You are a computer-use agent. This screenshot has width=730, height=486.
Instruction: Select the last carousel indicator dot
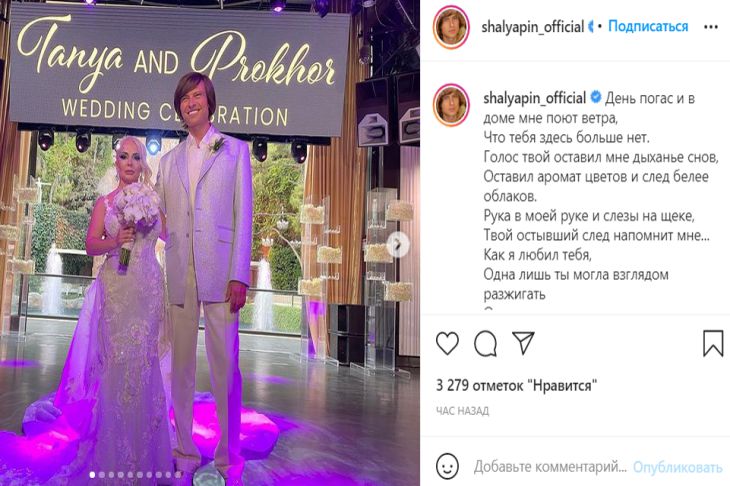(x=178, y=475)
